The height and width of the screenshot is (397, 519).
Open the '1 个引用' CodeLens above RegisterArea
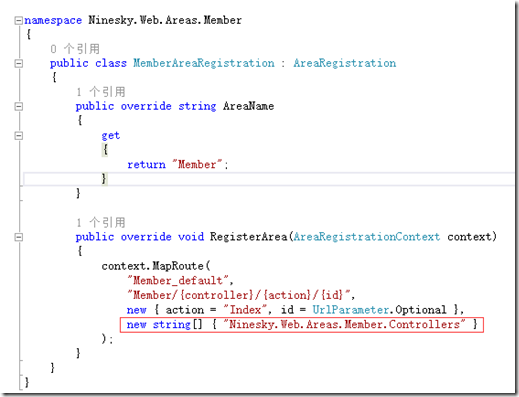101,222
